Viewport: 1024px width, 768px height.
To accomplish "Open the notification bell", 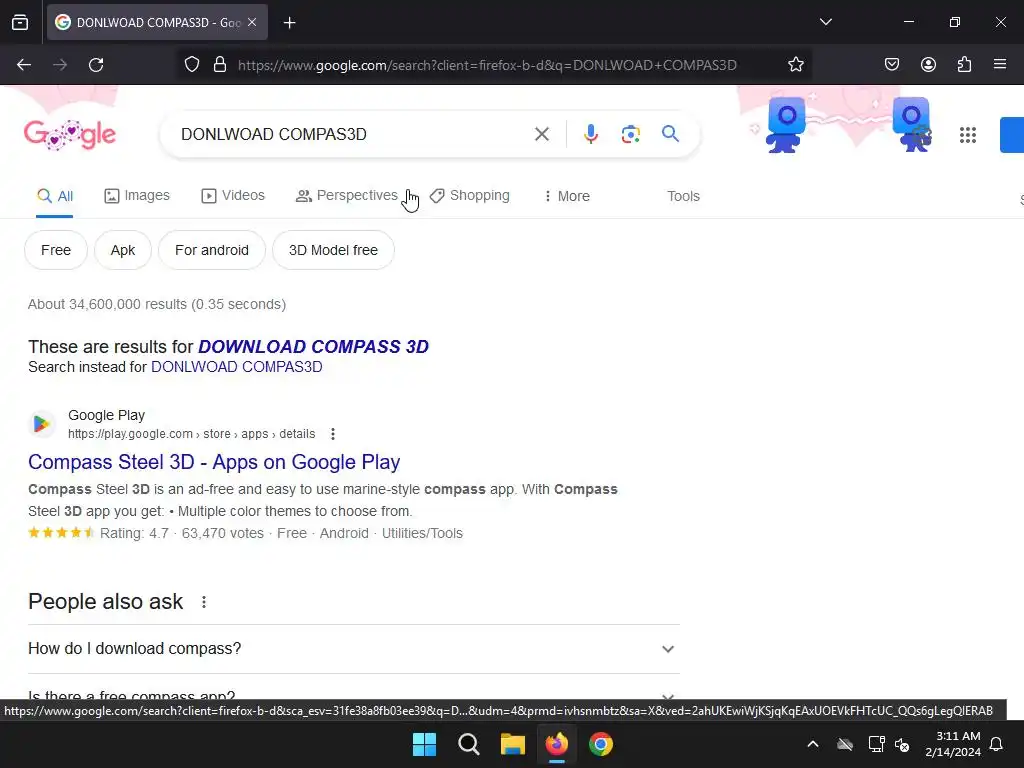I will click(996, 744).
